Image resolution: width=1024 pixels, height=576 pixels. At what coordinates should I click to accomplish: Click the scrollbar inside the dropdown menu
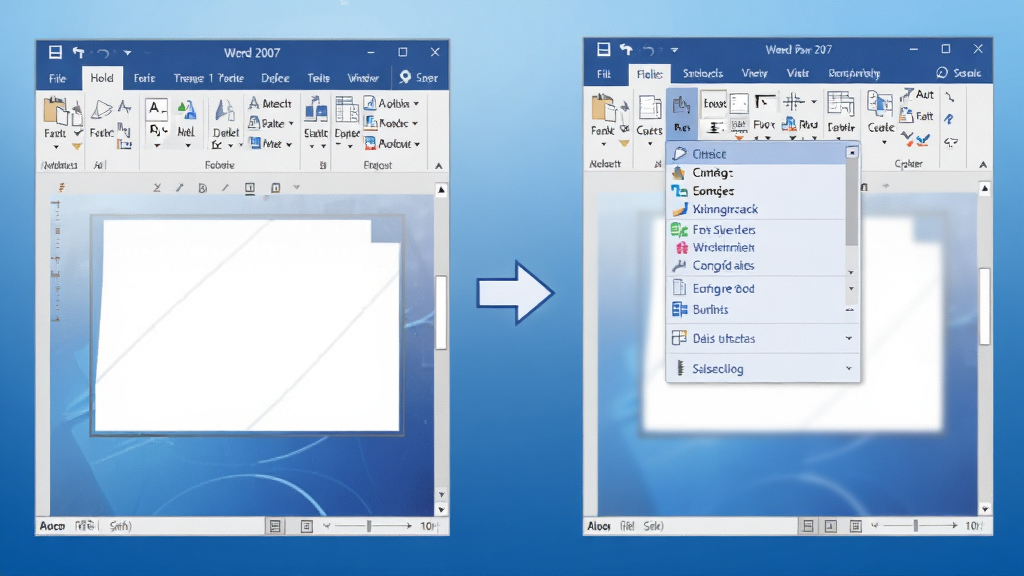(852, 202)
